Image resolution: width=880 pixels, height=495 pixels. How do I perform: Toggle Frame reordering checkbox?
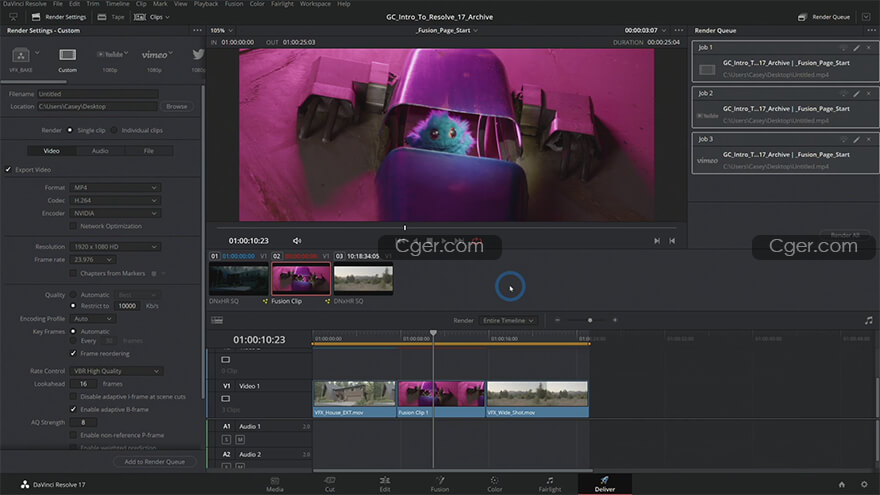(73, 354)
